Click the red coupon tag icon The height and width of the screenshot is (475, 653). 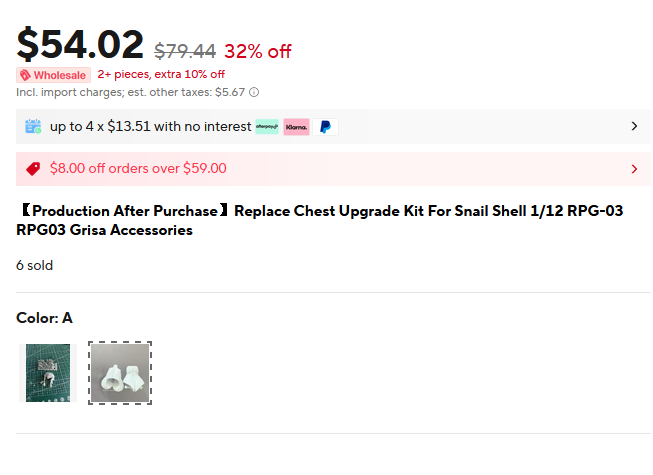tap(33, 169)
